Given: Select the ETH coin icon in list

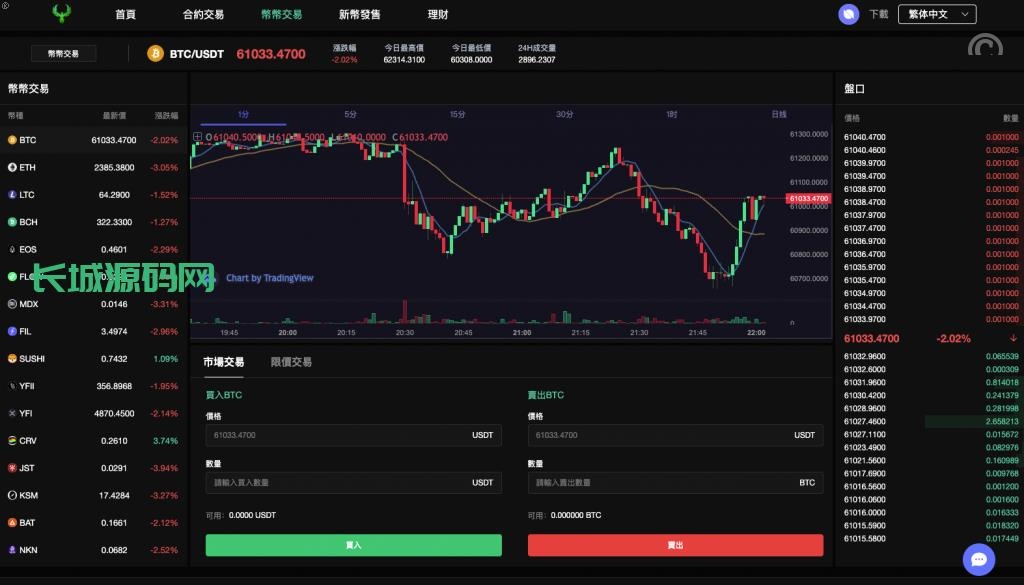Looking at the screenshot, I should pos(12,168).
